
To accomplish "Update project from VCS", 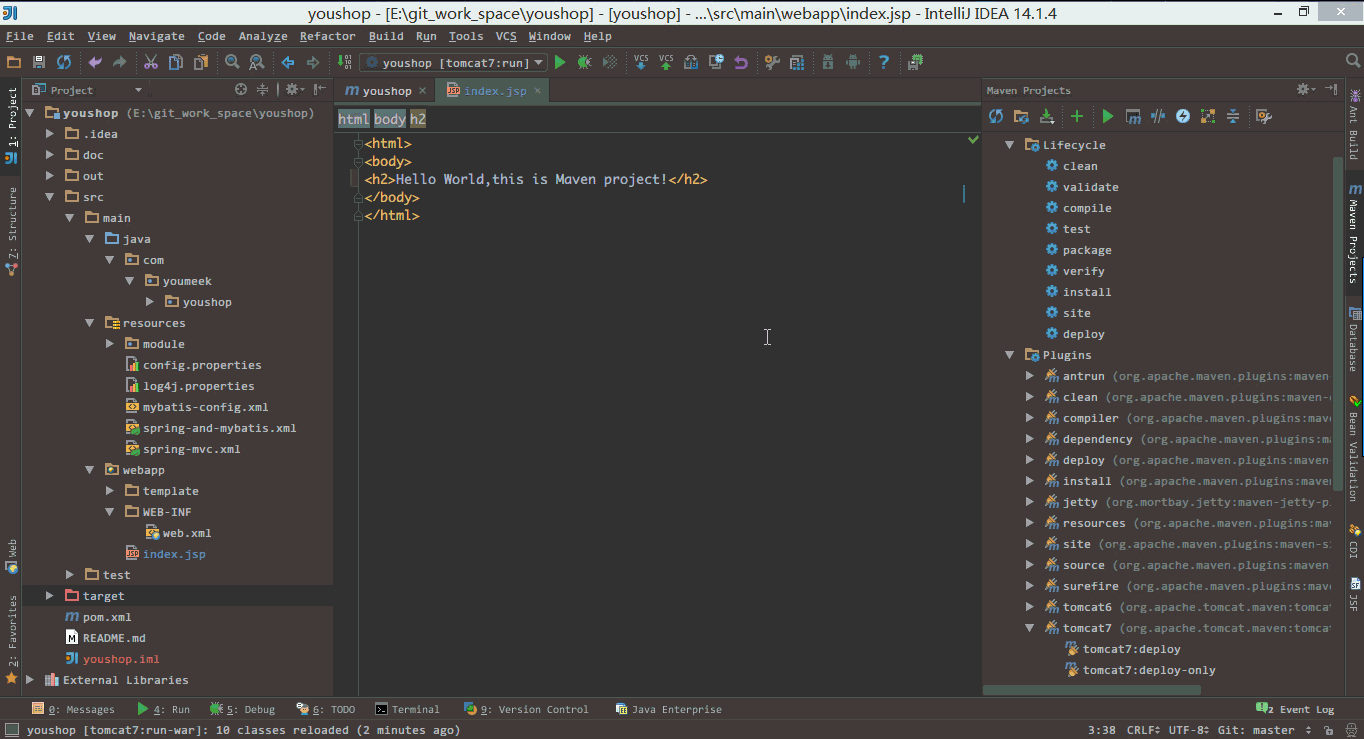I will (x=641, y=62).
